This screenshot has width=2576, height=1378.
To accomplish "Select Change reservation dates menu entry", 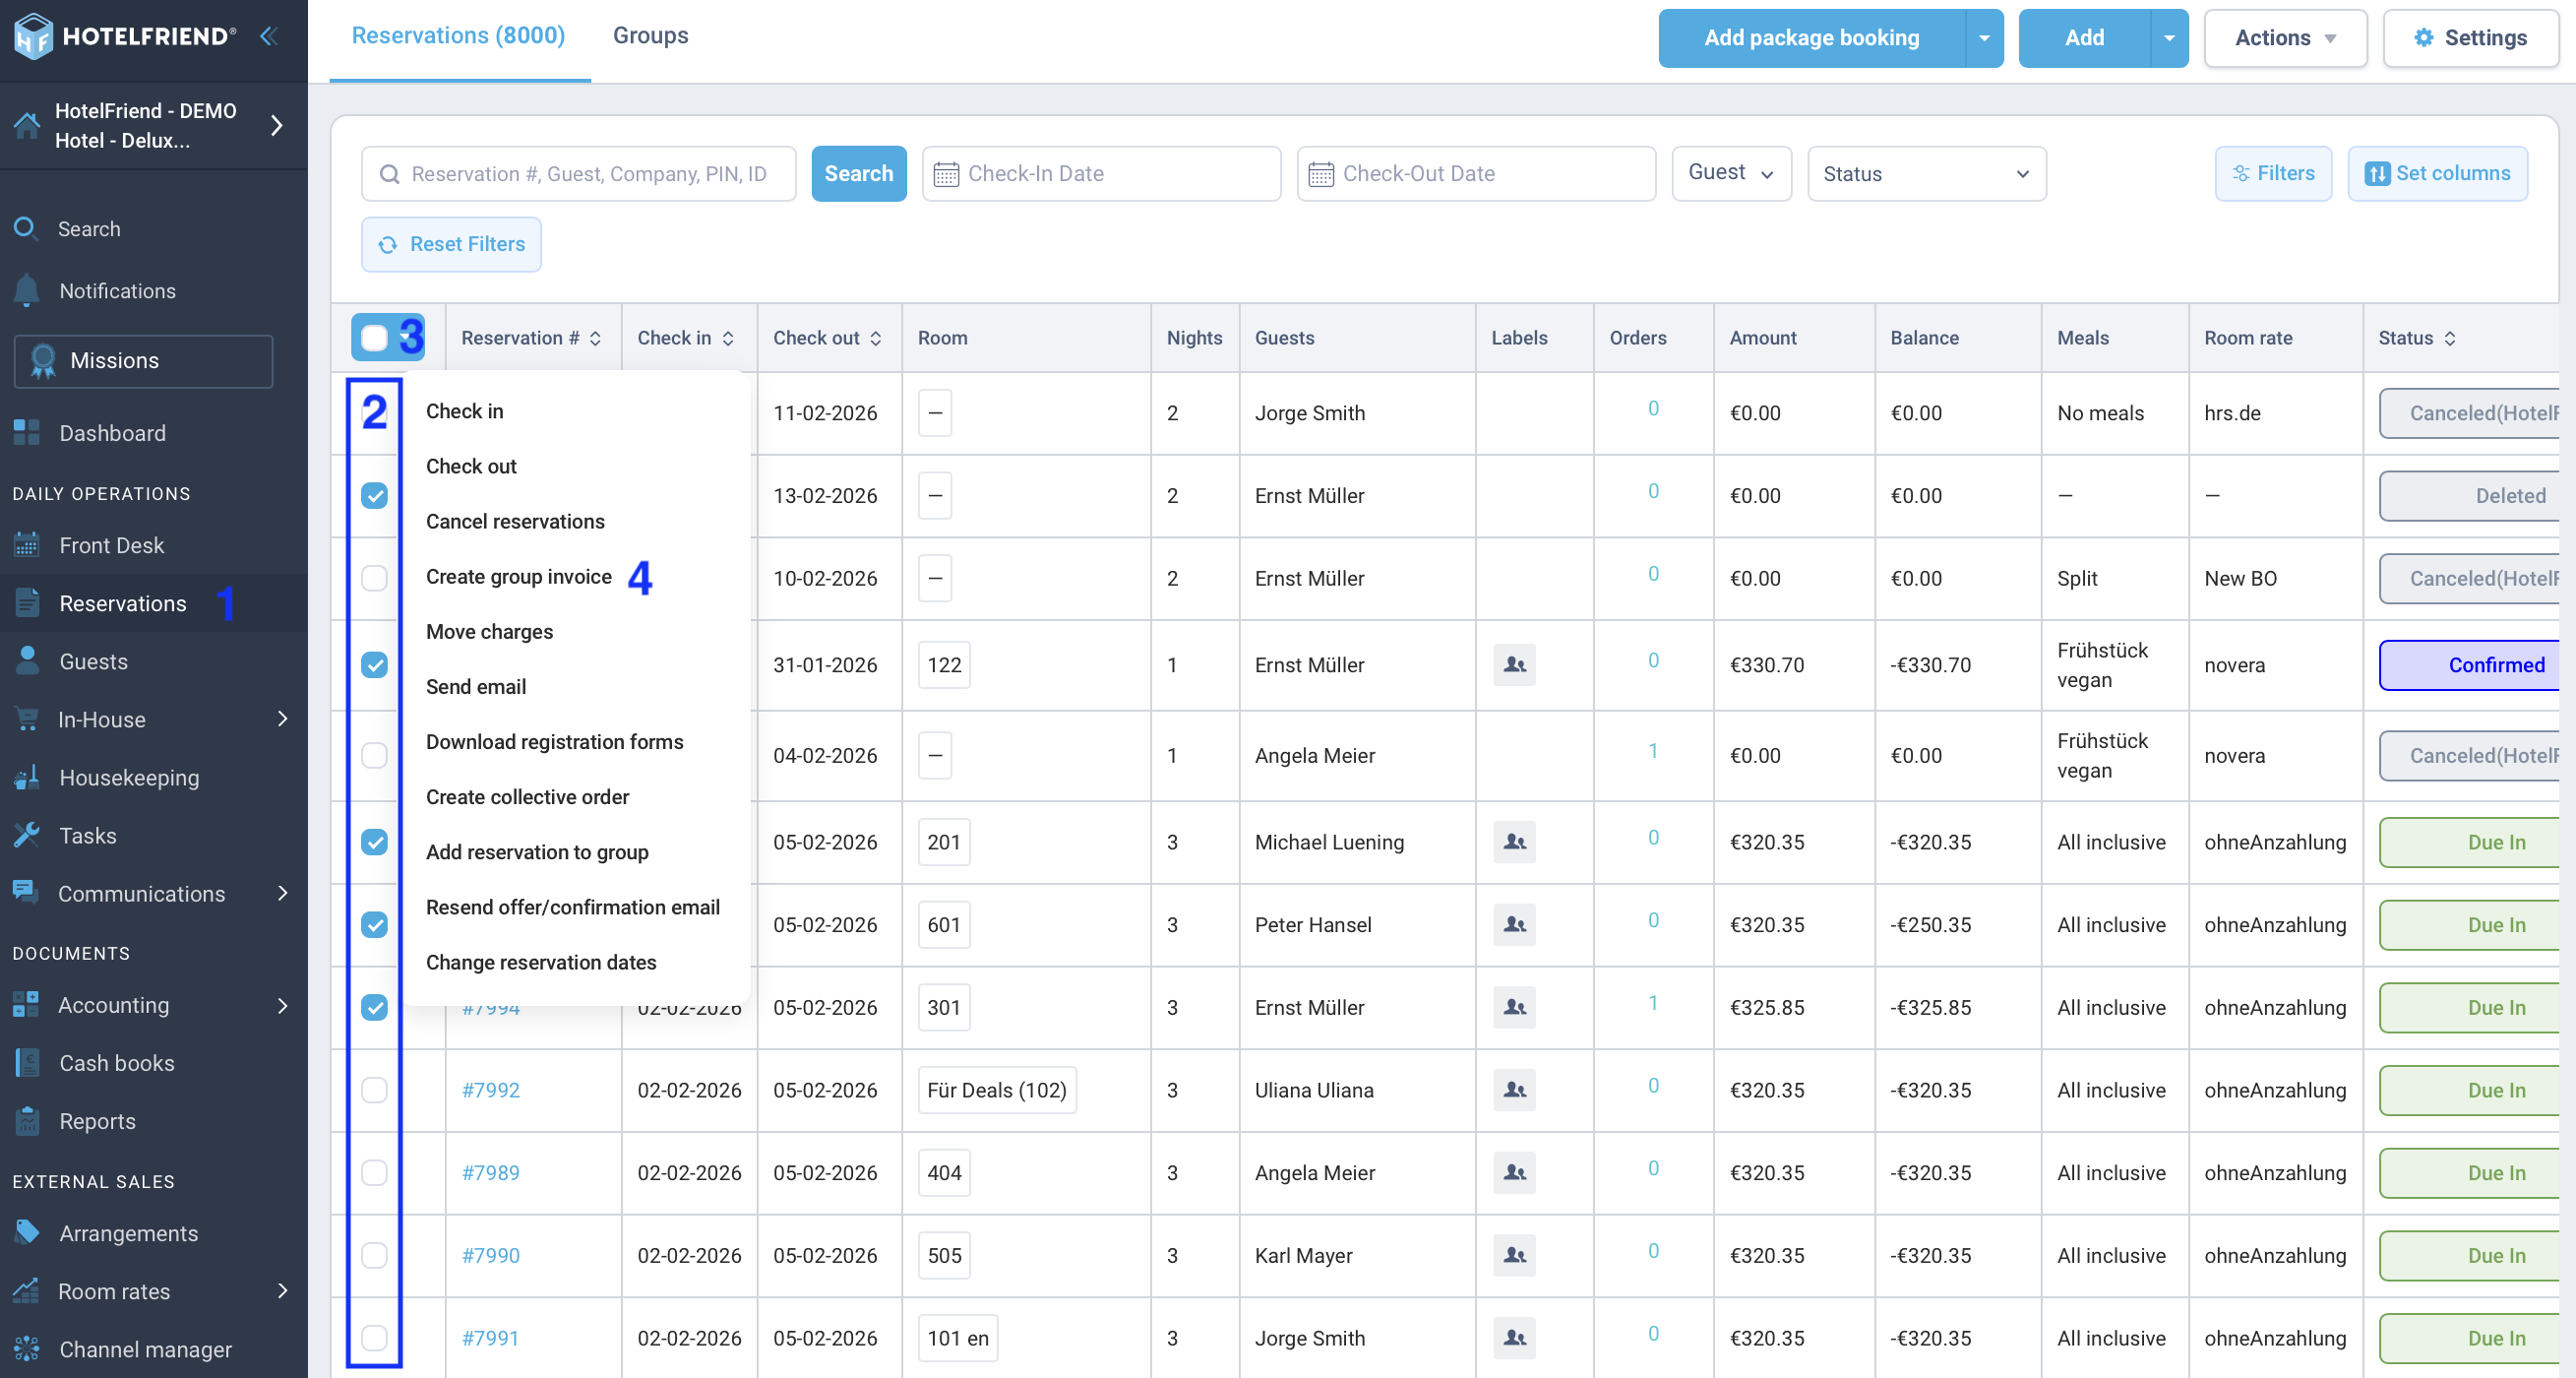I will click(x=541, y=962).
